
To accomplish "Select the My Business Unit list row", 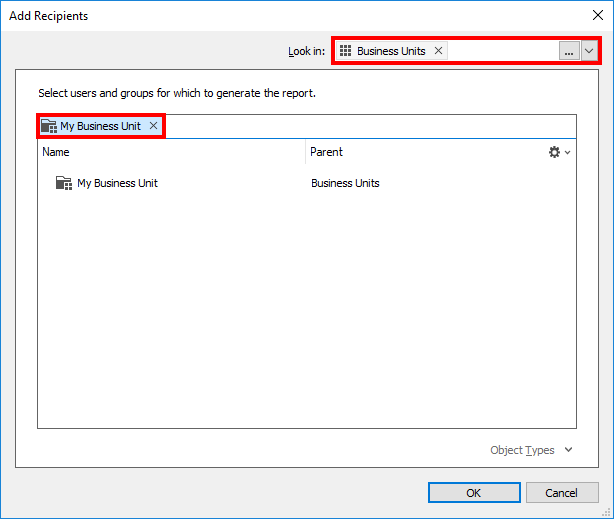I will [307, 183].
